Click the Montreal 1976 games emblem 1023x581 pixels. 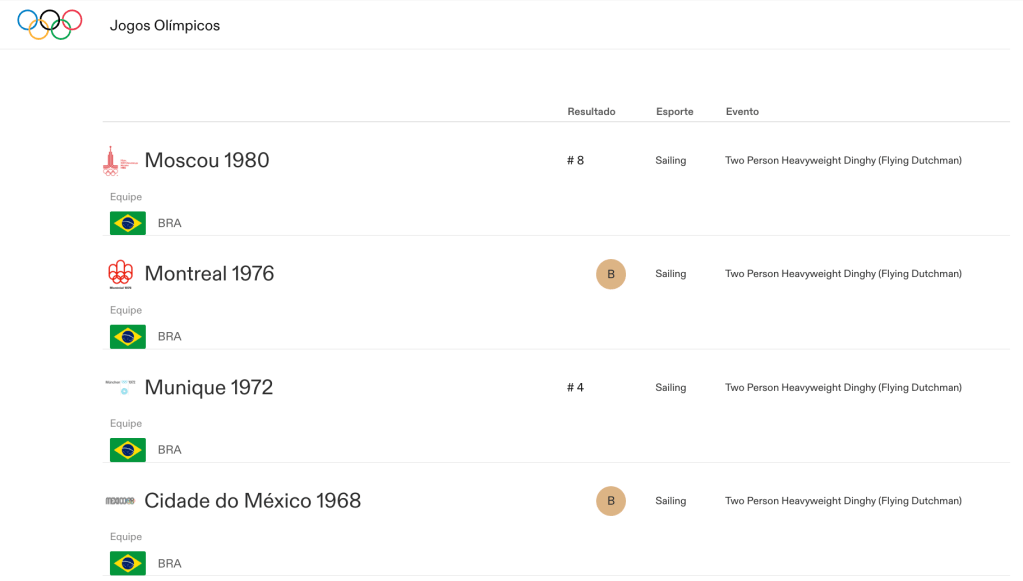120,274
